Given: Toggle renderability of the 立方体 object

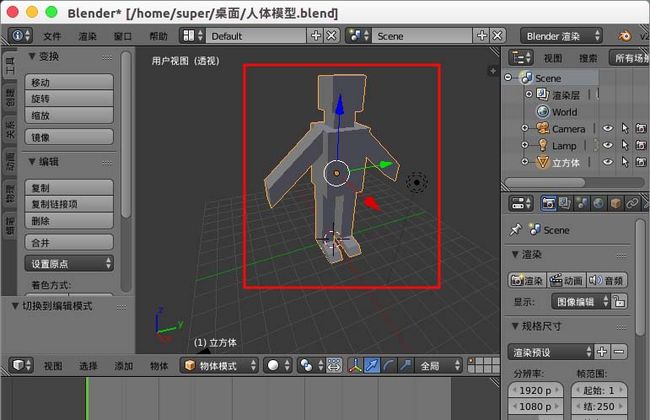Looking at the screenshot, I should point(641,162).
